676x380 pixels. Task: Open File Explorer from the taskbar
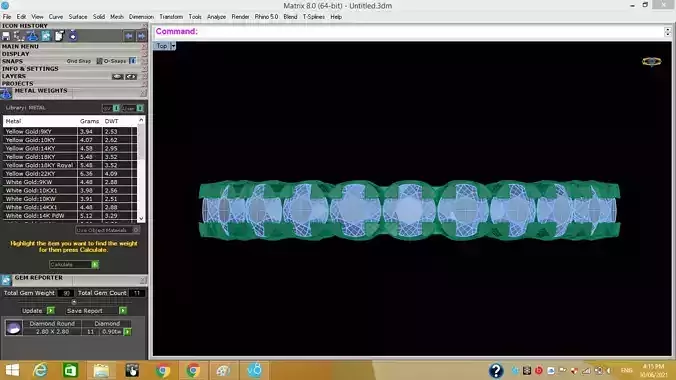(x=101, y=371)
